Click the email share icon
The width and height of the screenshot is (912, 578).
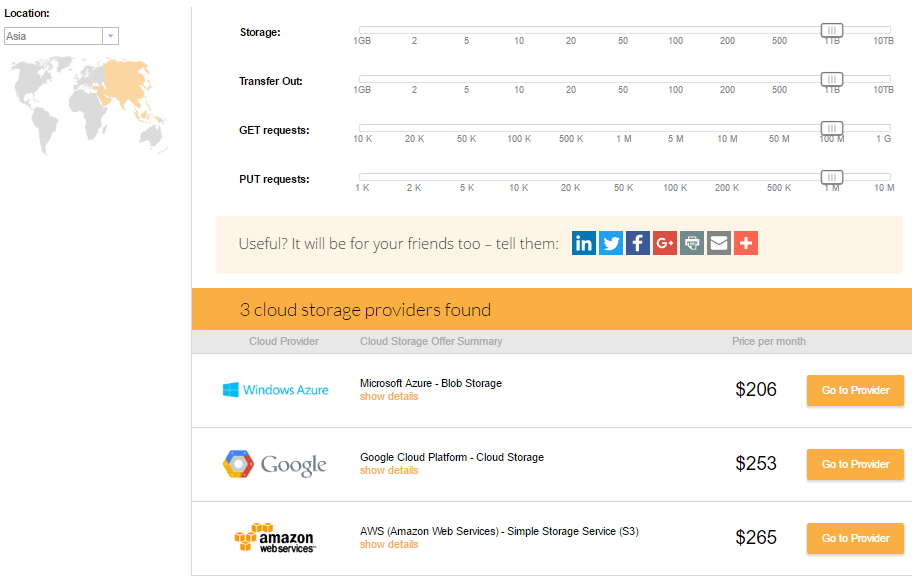tap(719, 243)
